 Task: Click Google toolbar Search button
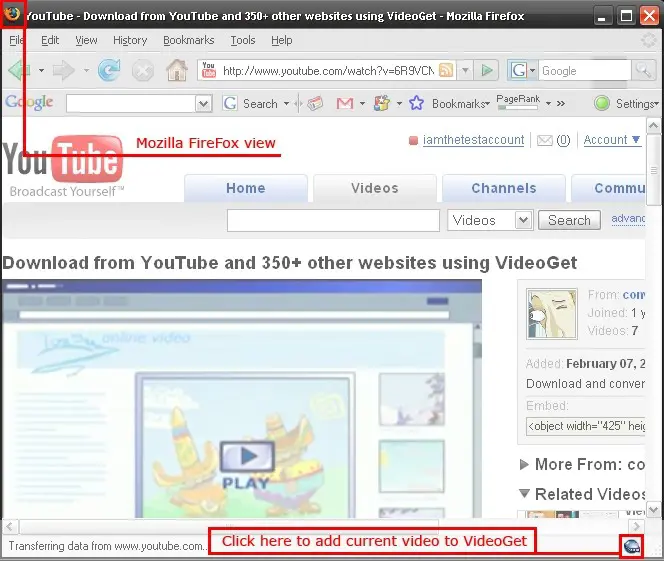255,103
